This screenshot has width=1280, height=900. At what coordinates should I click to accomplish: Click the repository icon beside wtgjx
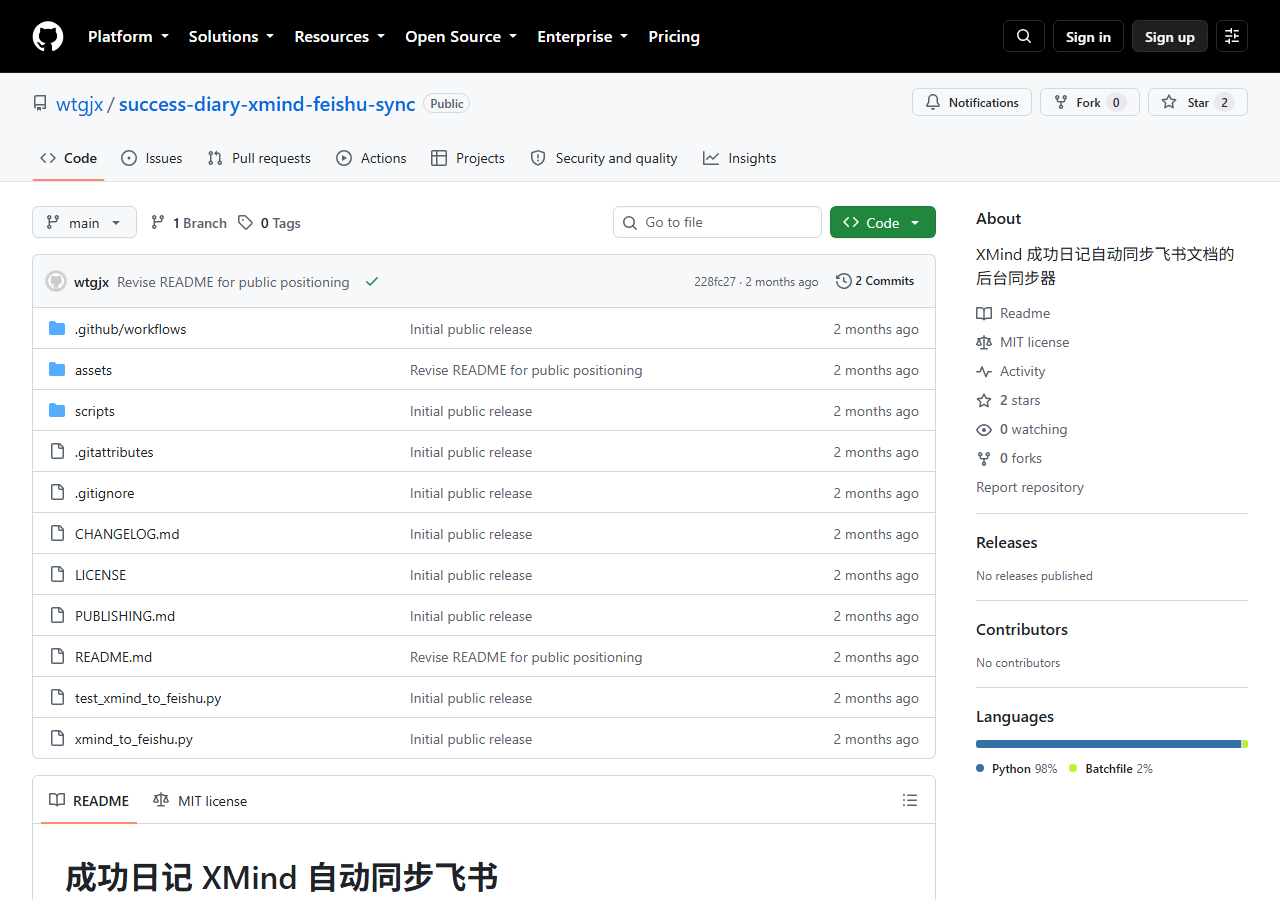coord(40,103)
